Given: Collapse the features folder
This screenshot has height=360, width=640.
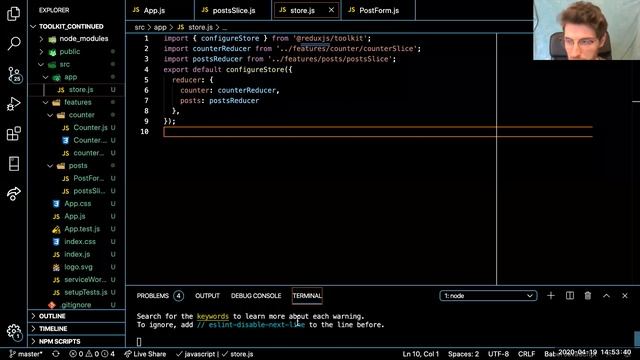Looking at the screenshot, I should point(76,102).
